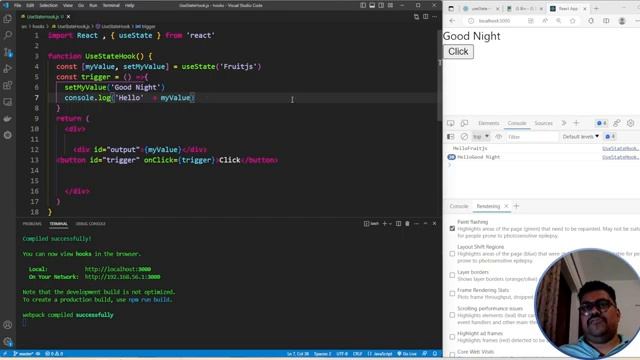Click the clear console icon
The image size is (640, 360).
(464, 137)
